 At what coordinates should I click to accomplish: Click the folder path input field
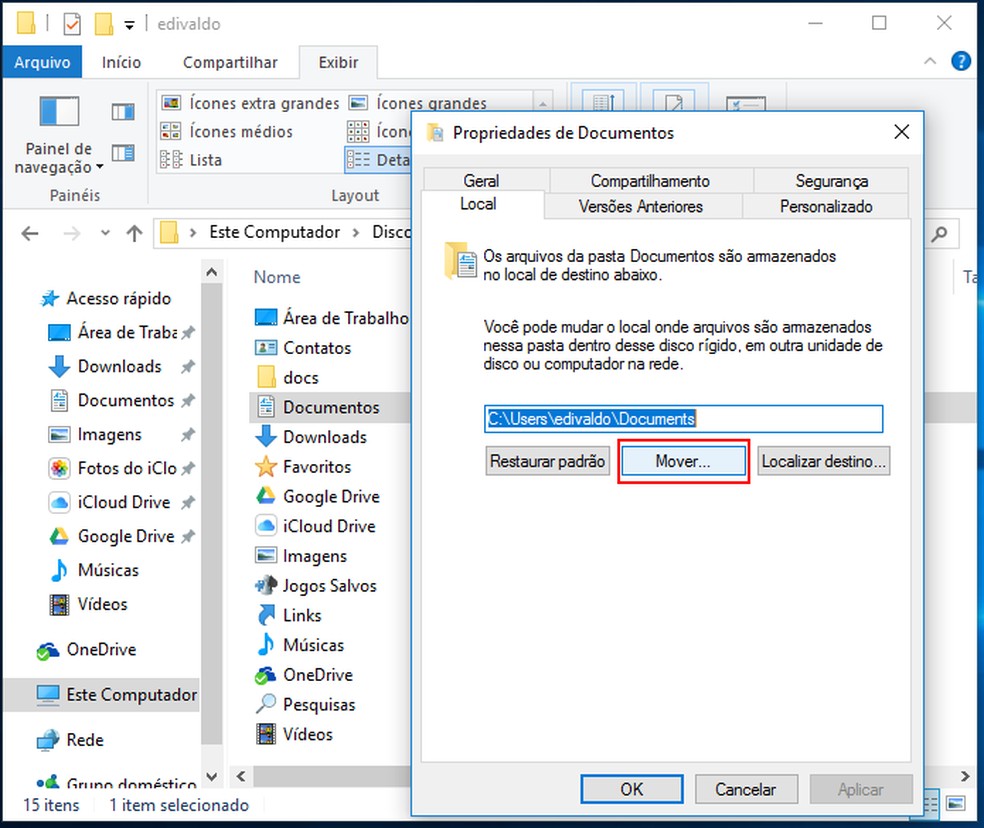[x=683, y=419]
